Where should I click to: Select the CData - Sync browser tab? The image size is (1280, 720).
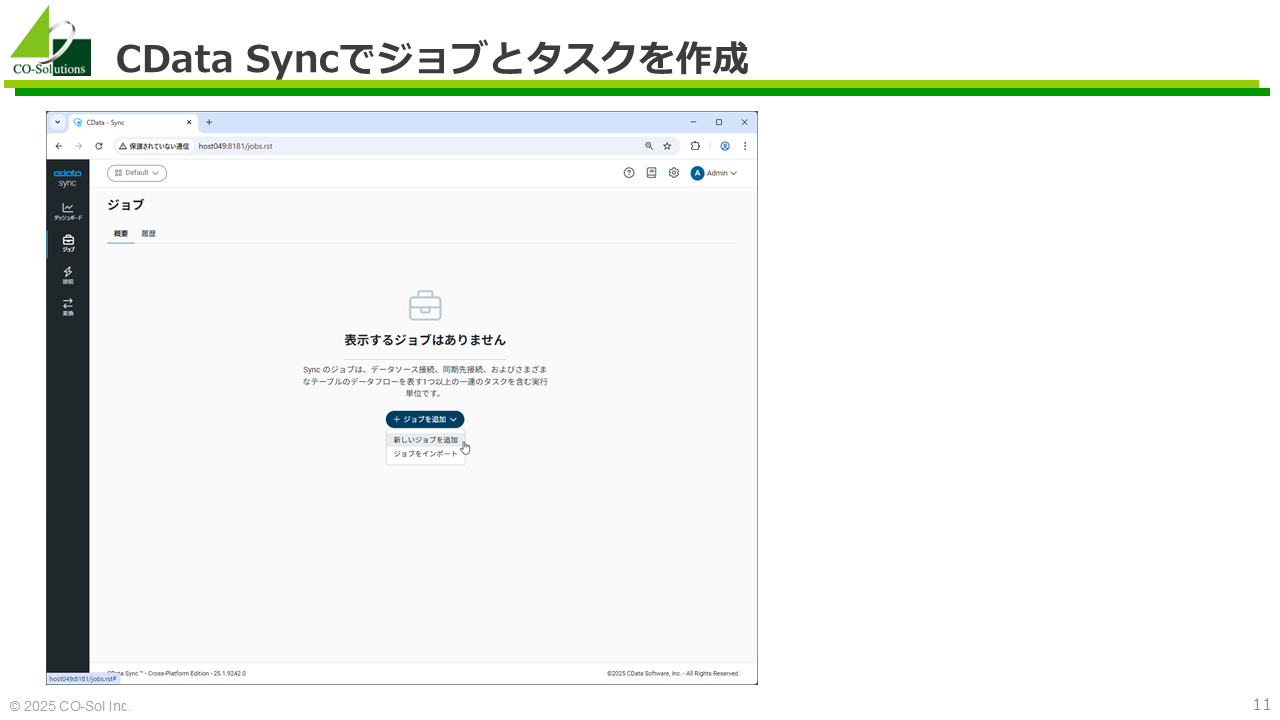(132, 122)
